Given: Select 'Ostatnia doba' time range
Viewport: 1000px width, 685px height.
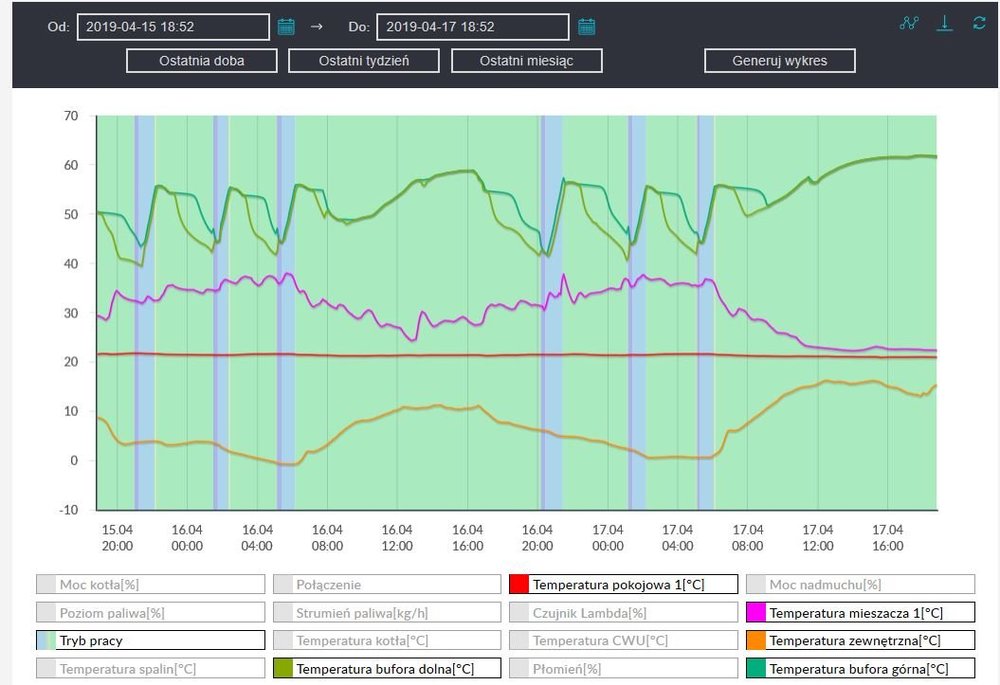Looking at the screenshot, I should (202, 61).
